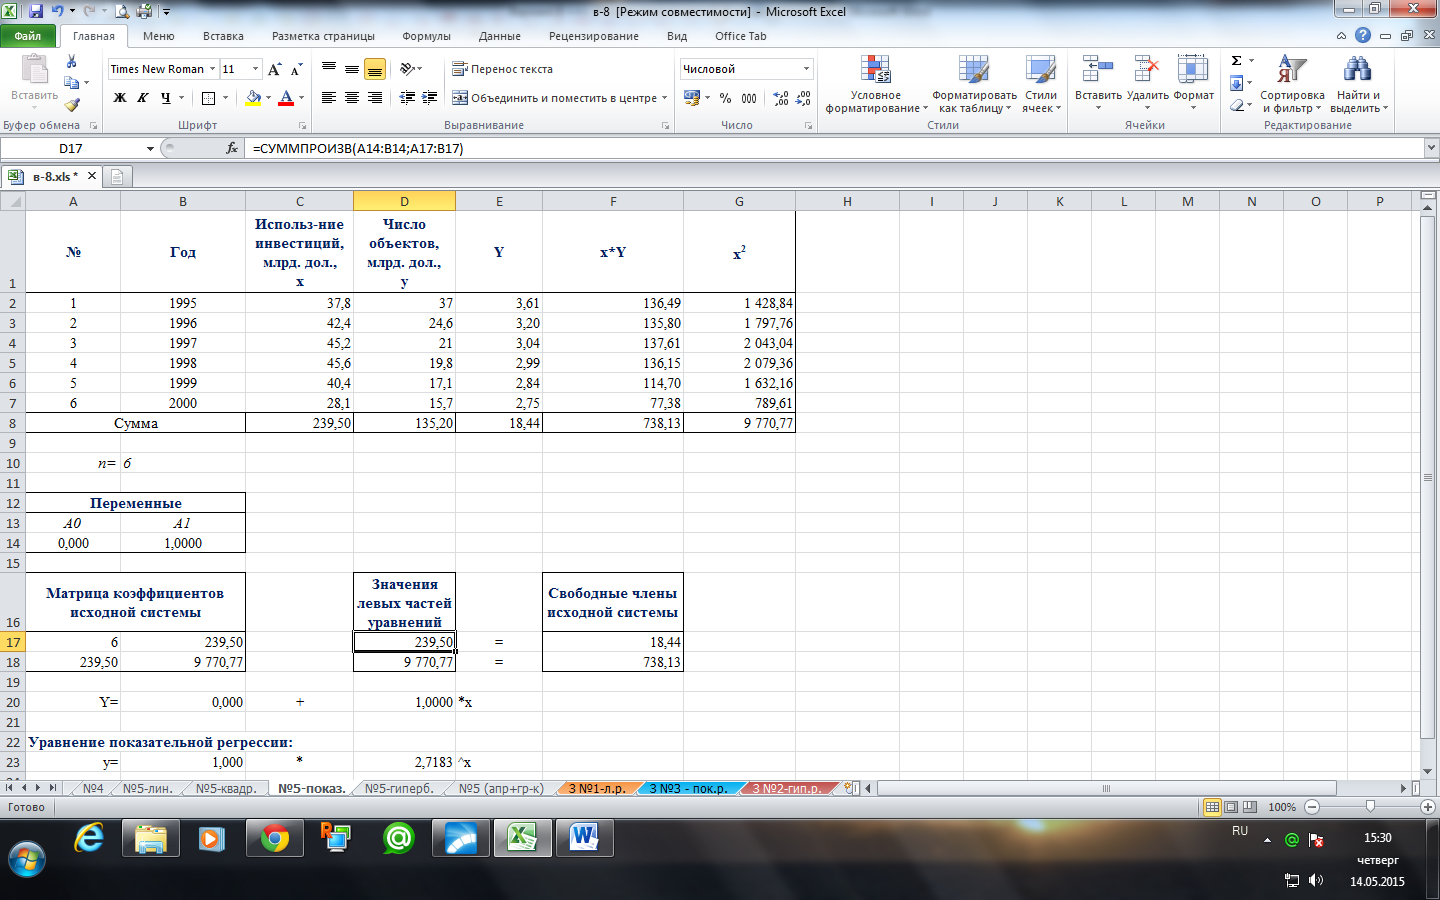
Task: Switch to the Вставка ribbon tab
Action: pyautogui.click(x=223, y=36)
